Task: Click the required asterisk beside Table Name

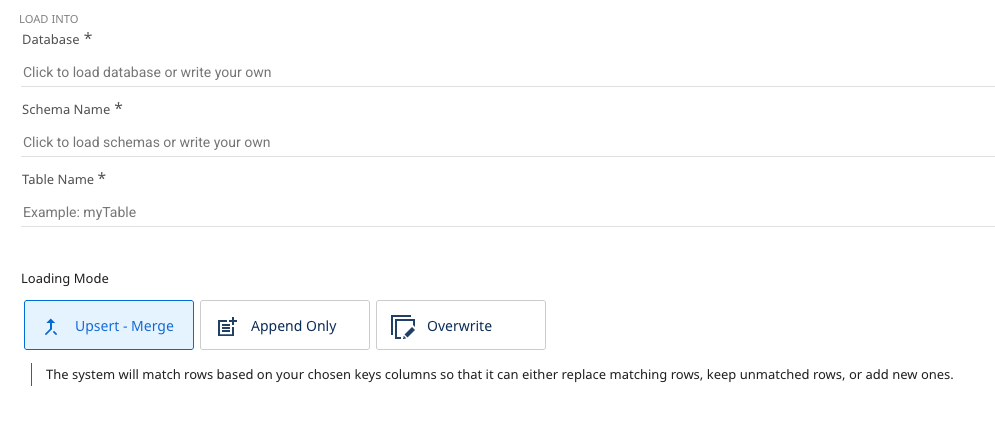Action: 102,177
